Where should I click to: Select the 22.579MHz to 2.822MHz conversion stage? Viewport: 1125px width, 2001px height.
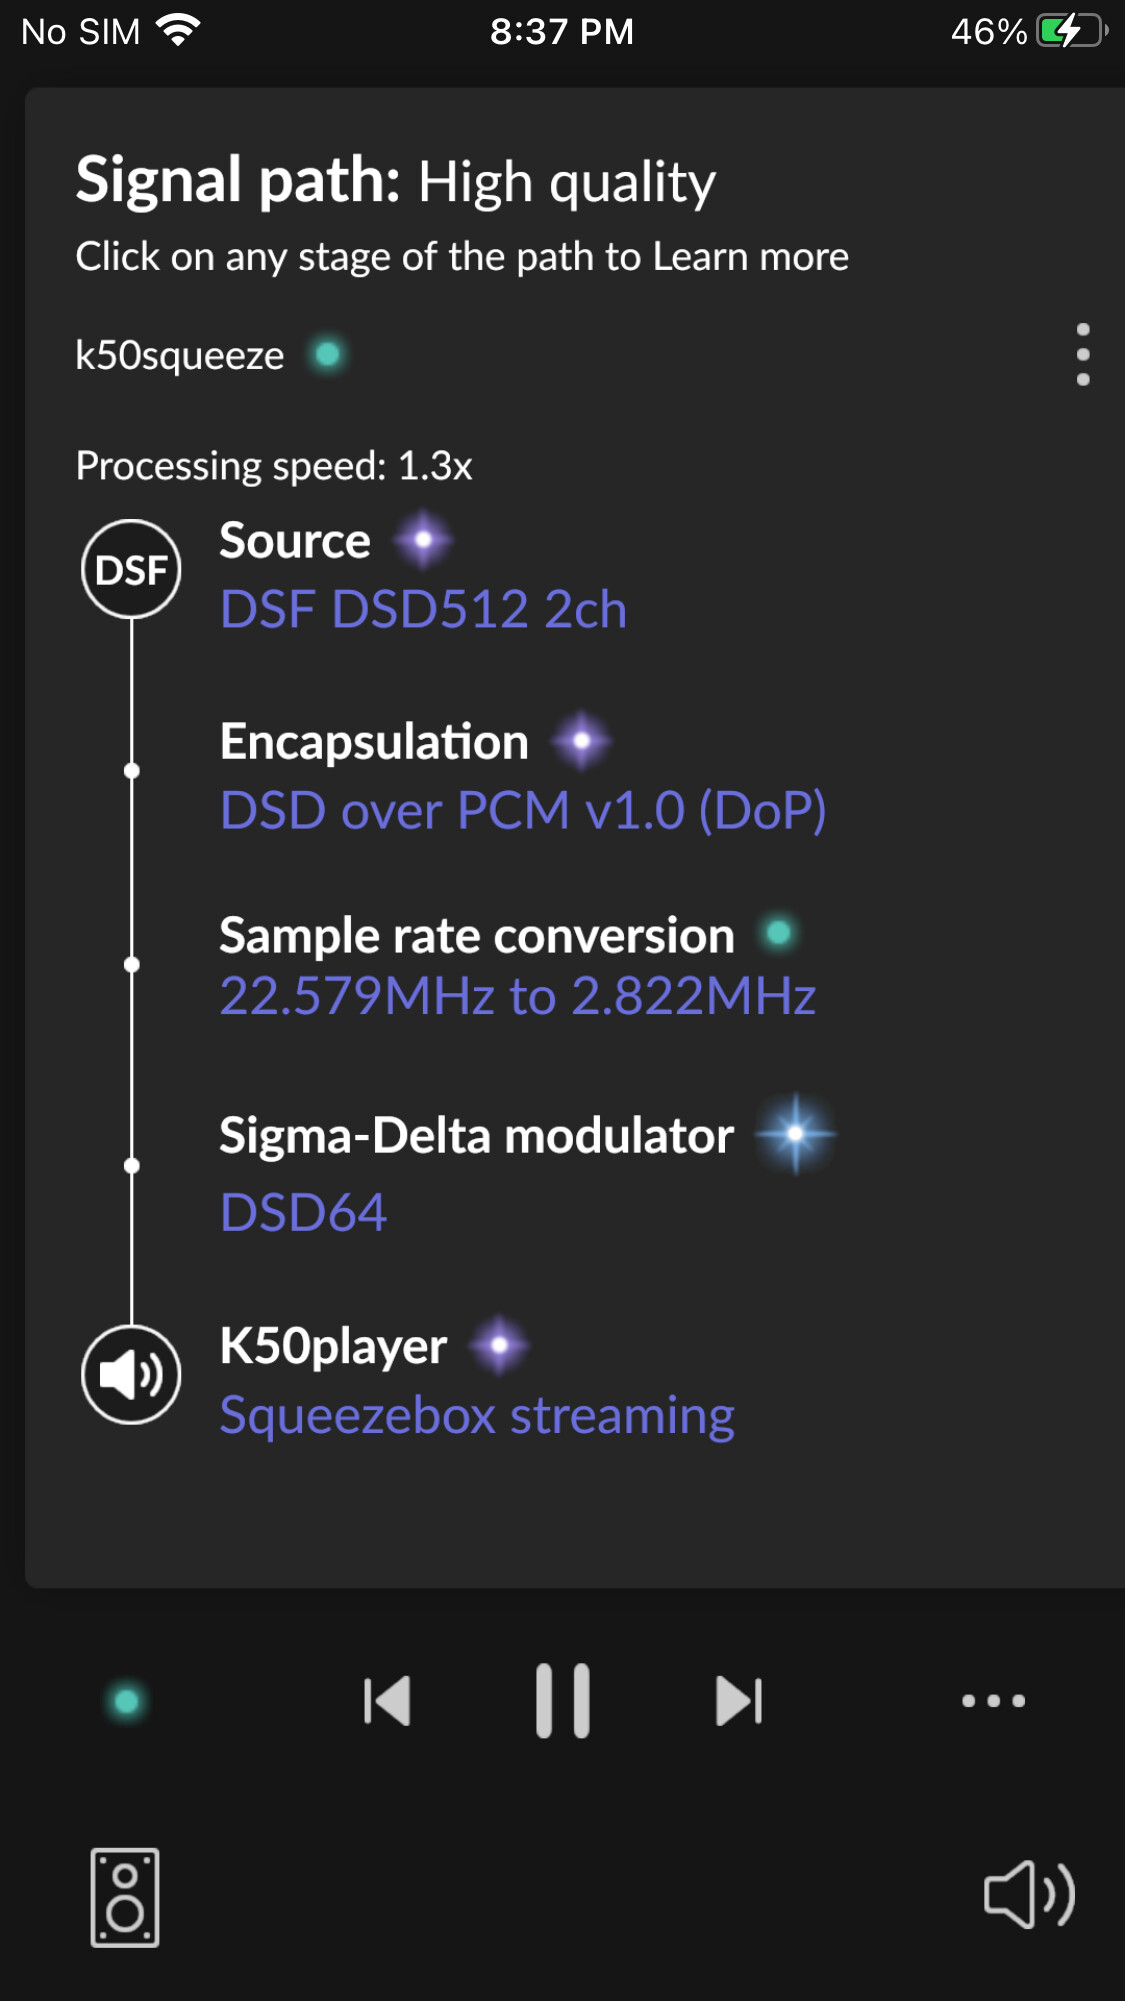click(517, 996)
